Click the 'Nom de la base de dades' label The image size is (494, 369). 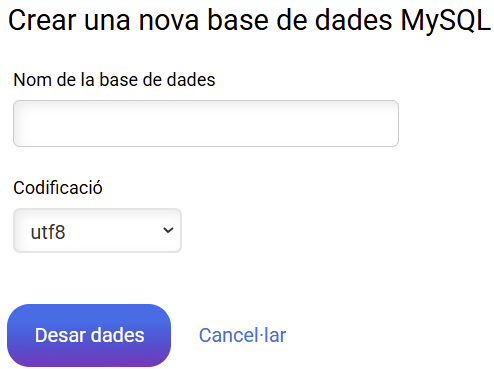[114, 80]
